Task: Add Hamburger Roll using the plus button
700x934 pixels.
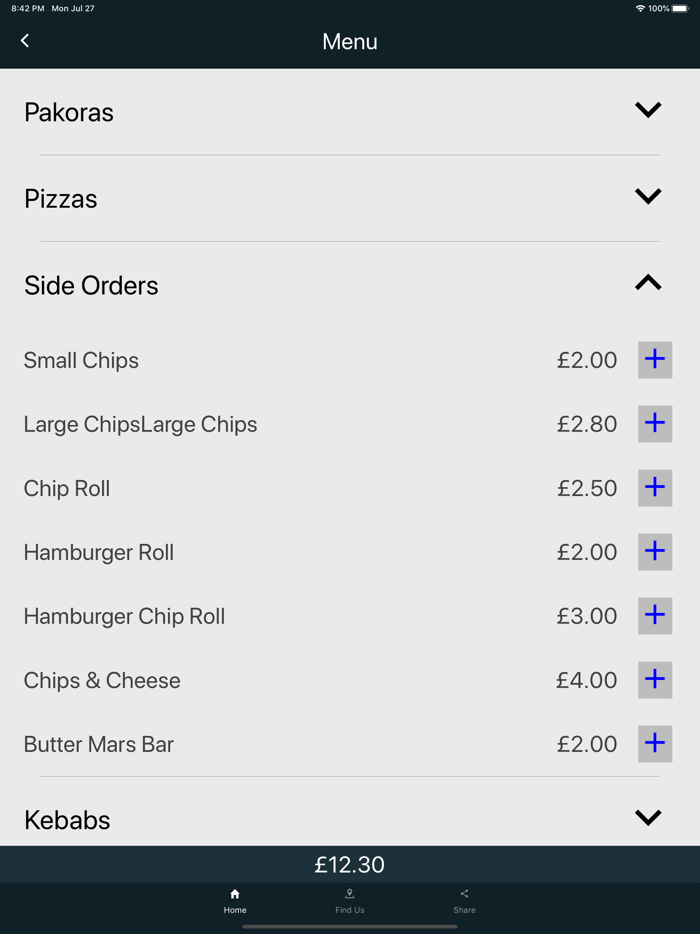Action: pos(655,551)
